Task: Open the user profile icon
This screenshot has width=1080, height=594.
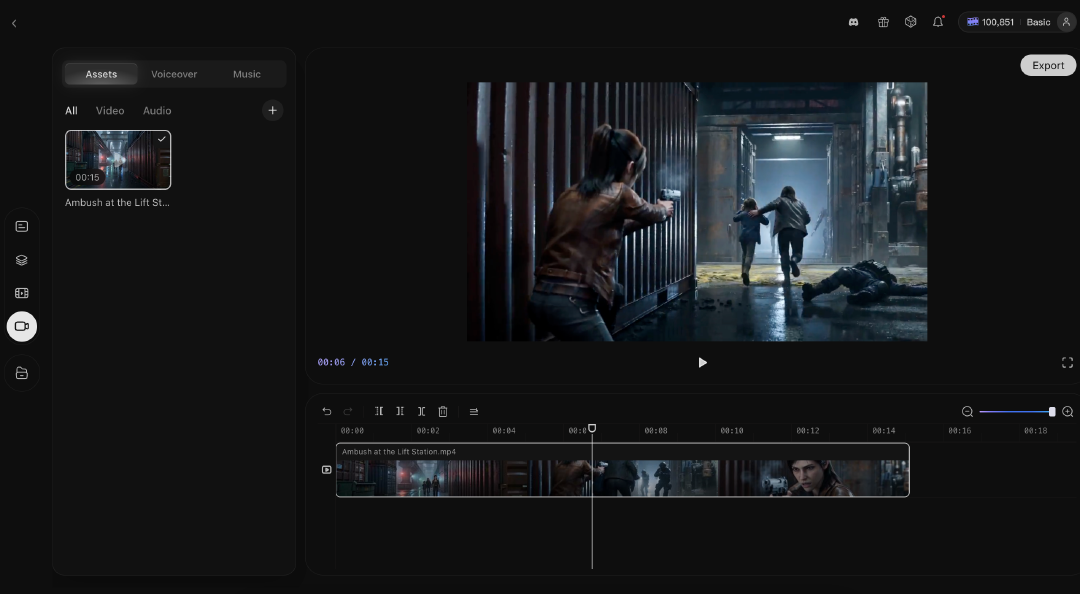Action: [x=1066, y=22]
